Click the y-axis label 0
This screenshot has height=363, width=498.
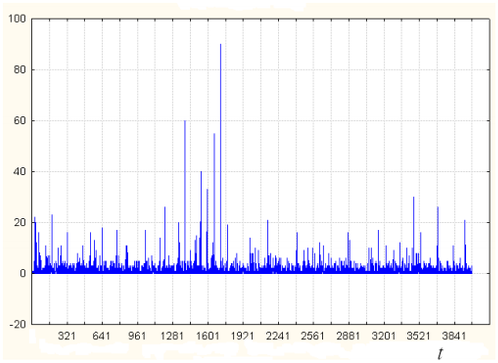point(23,273)
